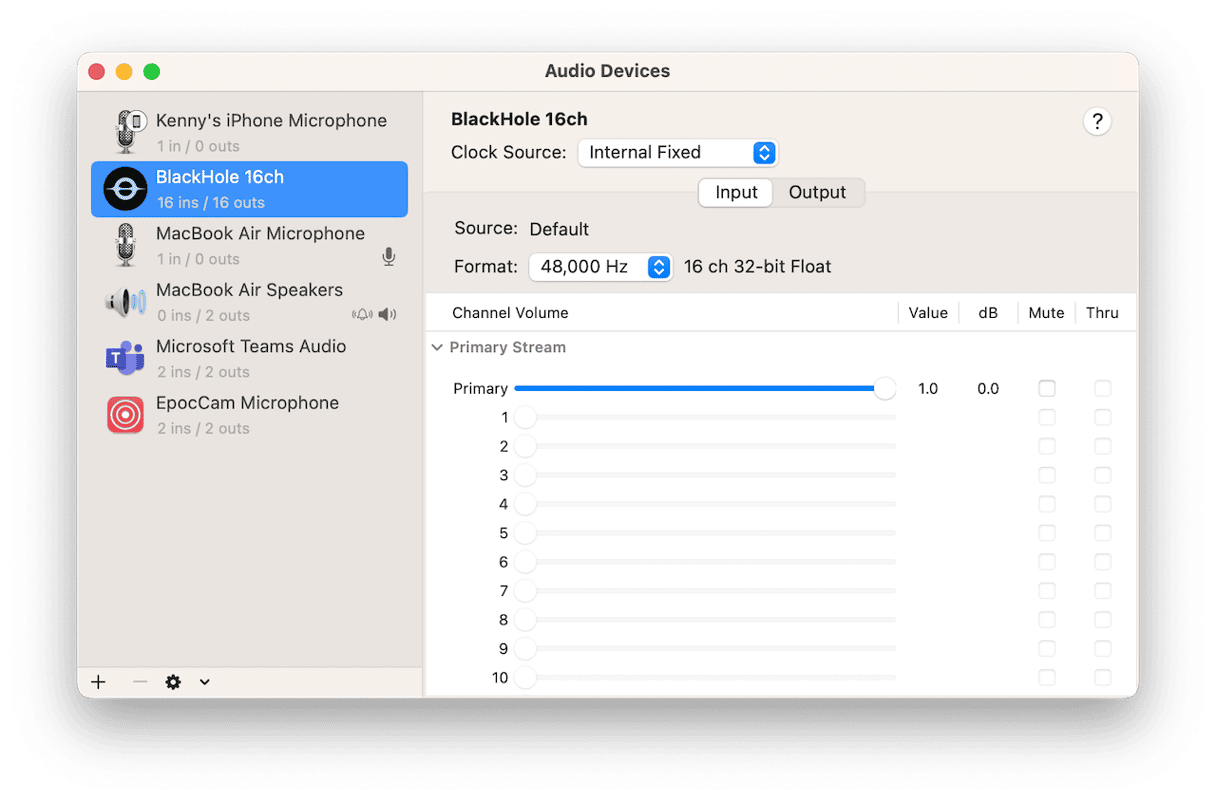Image resolution: width=1216 pixels, height=800 pixels.
Task: Click the MacBook Air Microphone icon
Action: tap(125, 245)
